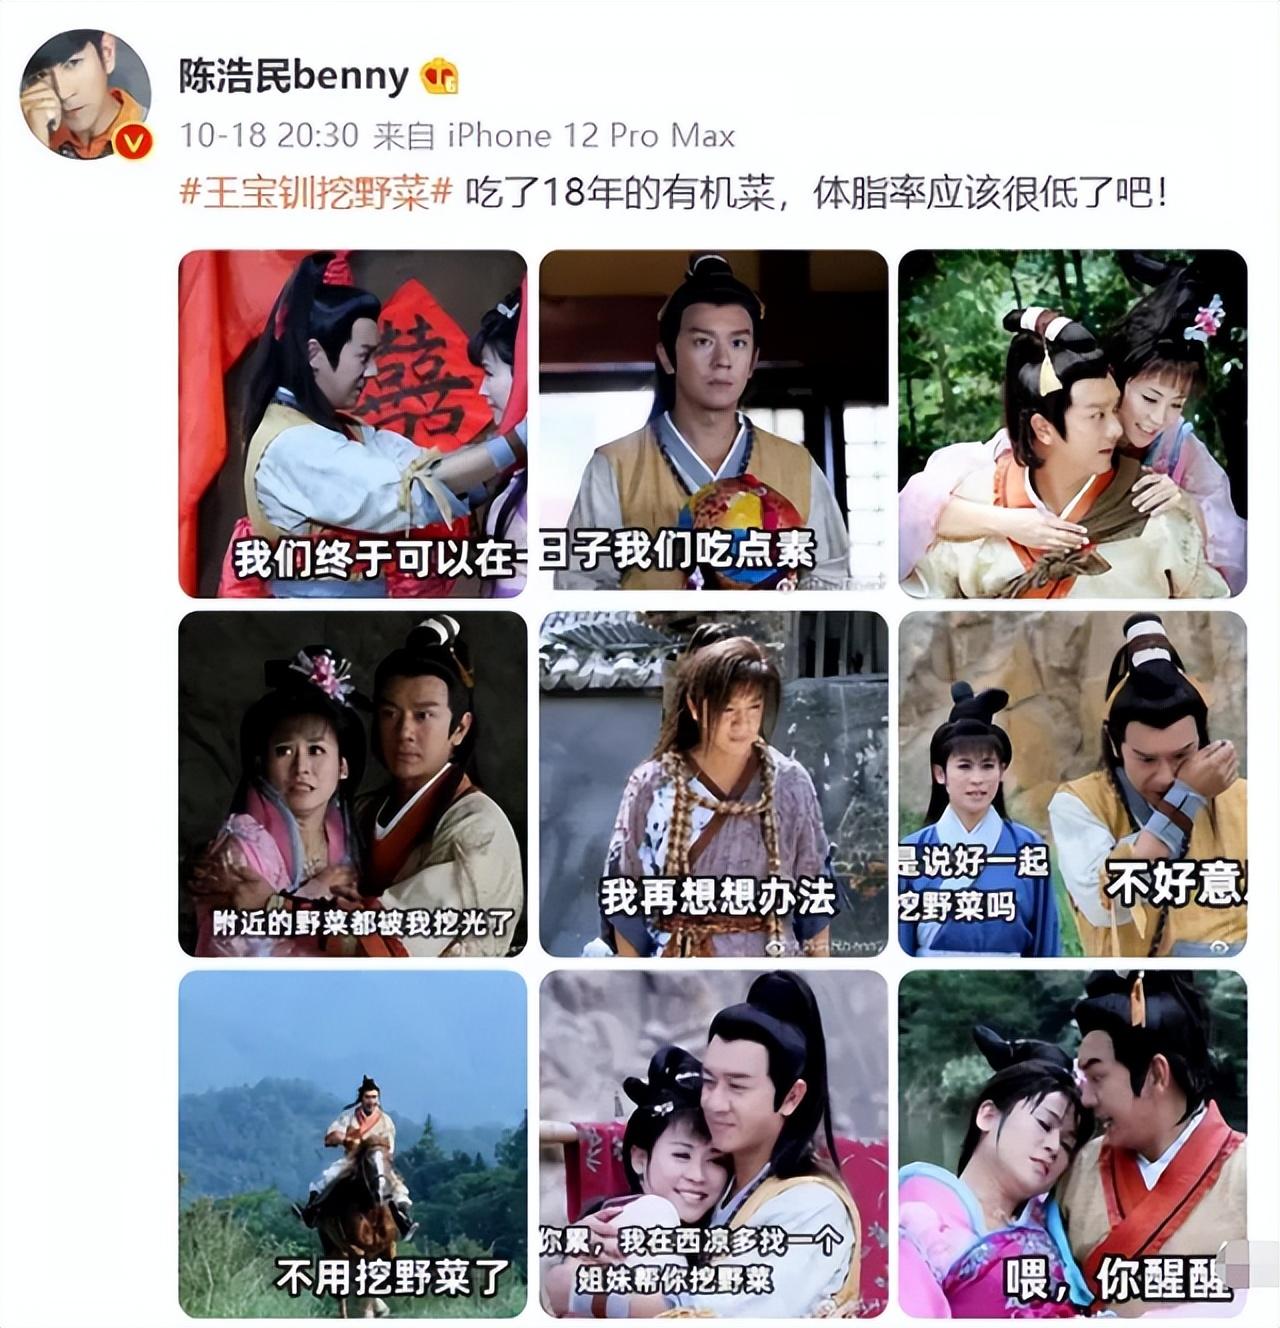Open the horse rider photo 不用挖野菜了
Screen dimensions: 1280x1328
coord(353,1144)
